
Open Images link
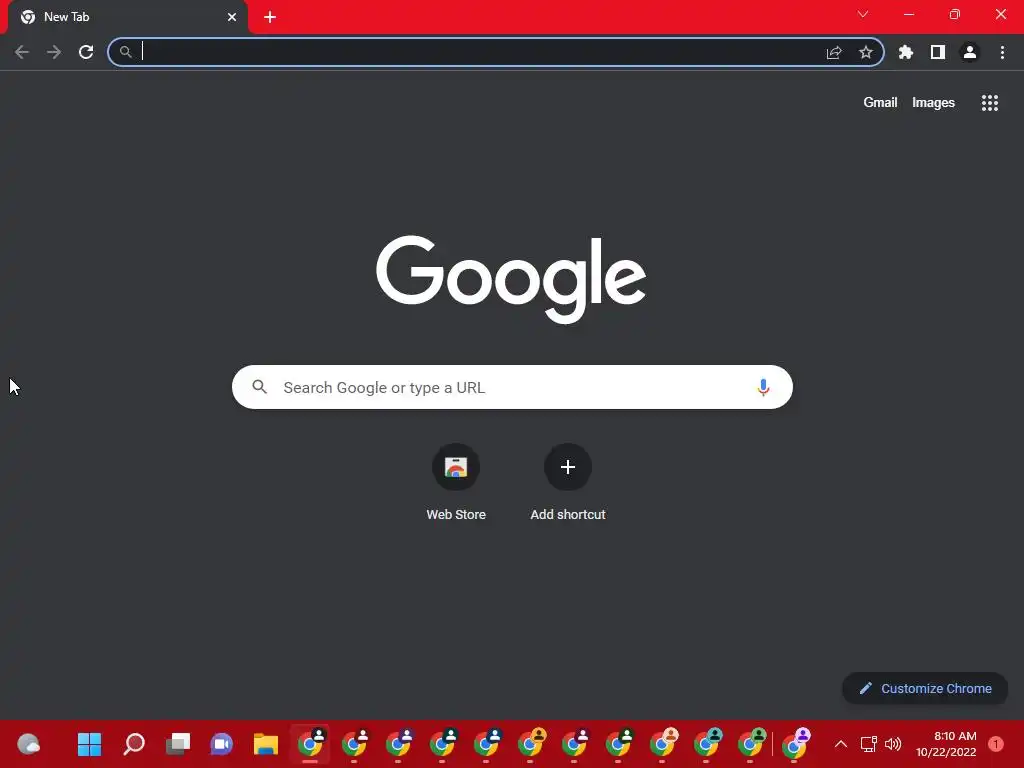[933, 103]
